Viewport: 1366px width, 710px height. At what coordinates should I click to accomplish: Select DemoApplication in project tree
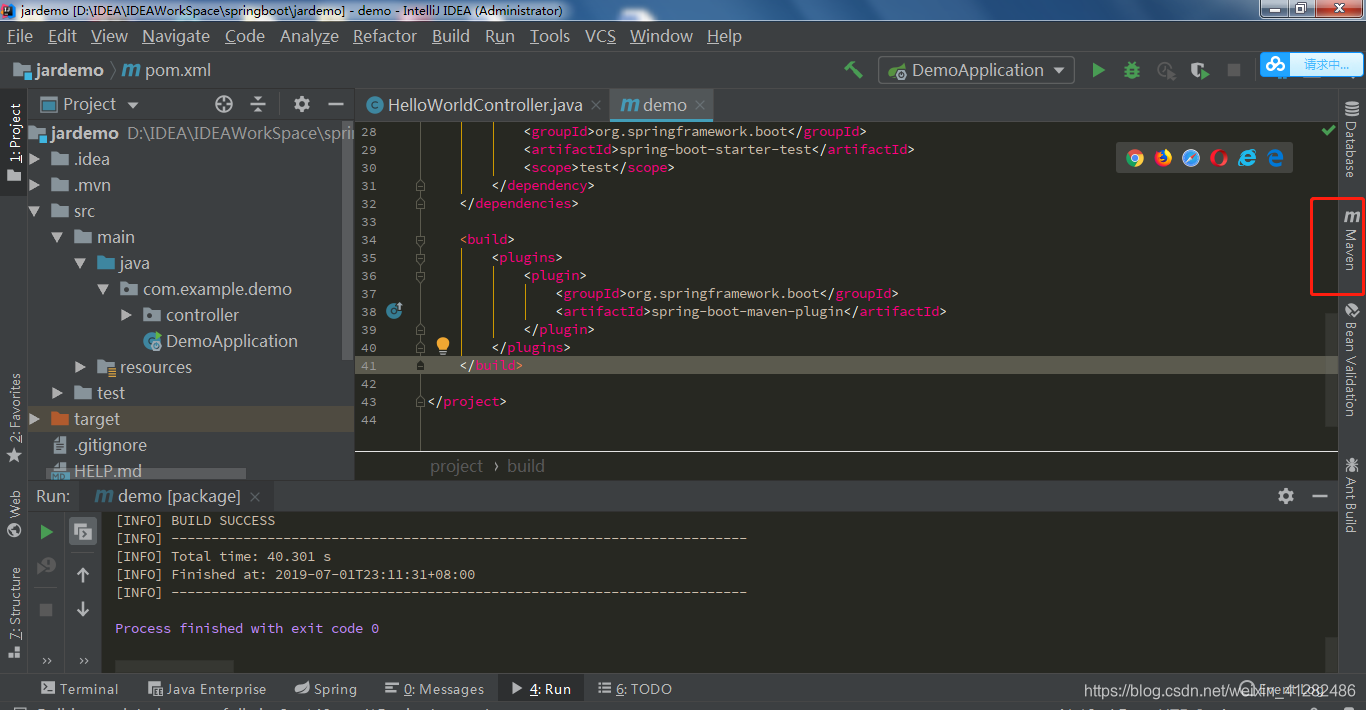(x=221, y=341)
